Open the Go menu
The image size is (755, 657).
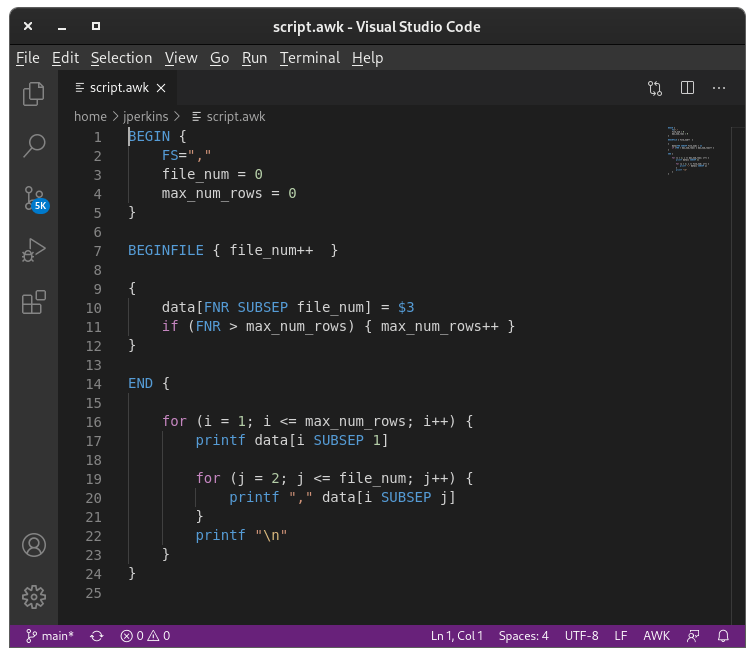[x=220, y=58]
